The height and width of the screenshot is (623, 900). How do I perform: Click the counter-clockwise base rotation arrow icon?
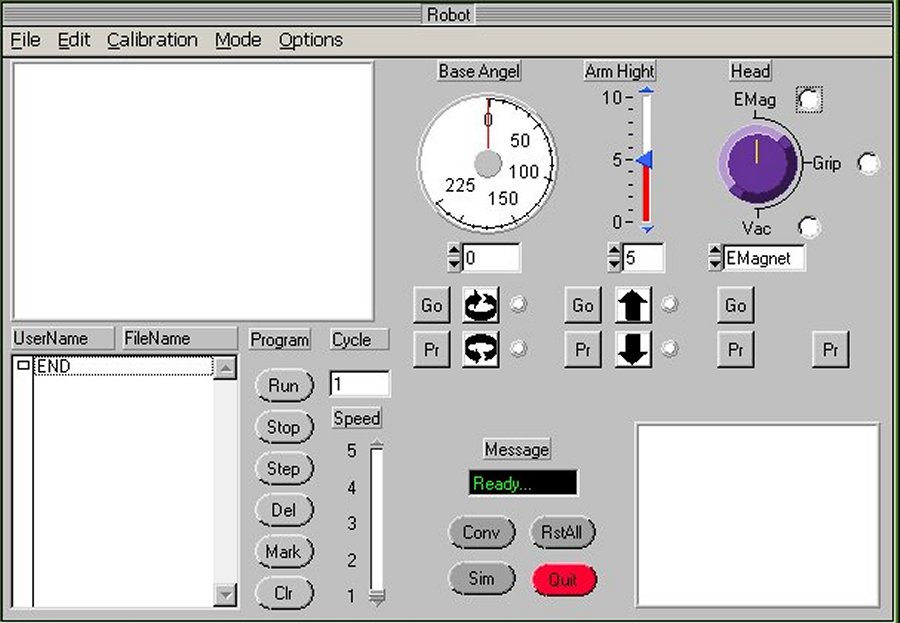[481, 349]
